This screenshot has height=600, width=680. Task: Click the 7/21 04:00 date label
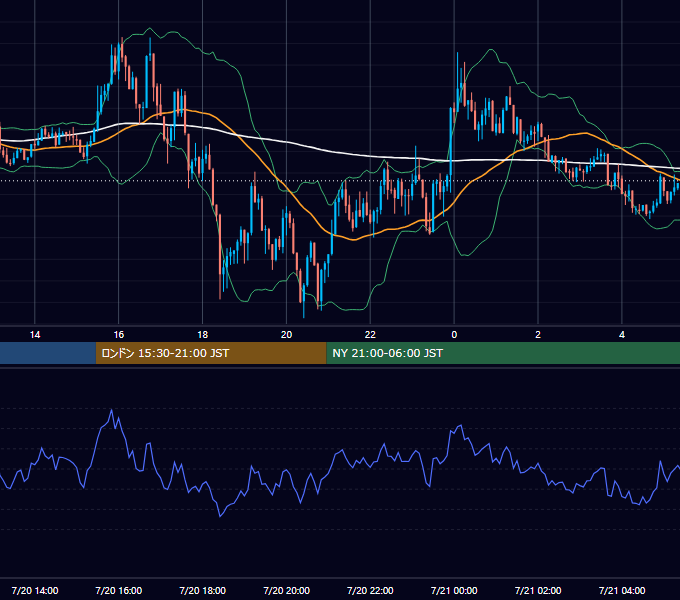[622, 590]
